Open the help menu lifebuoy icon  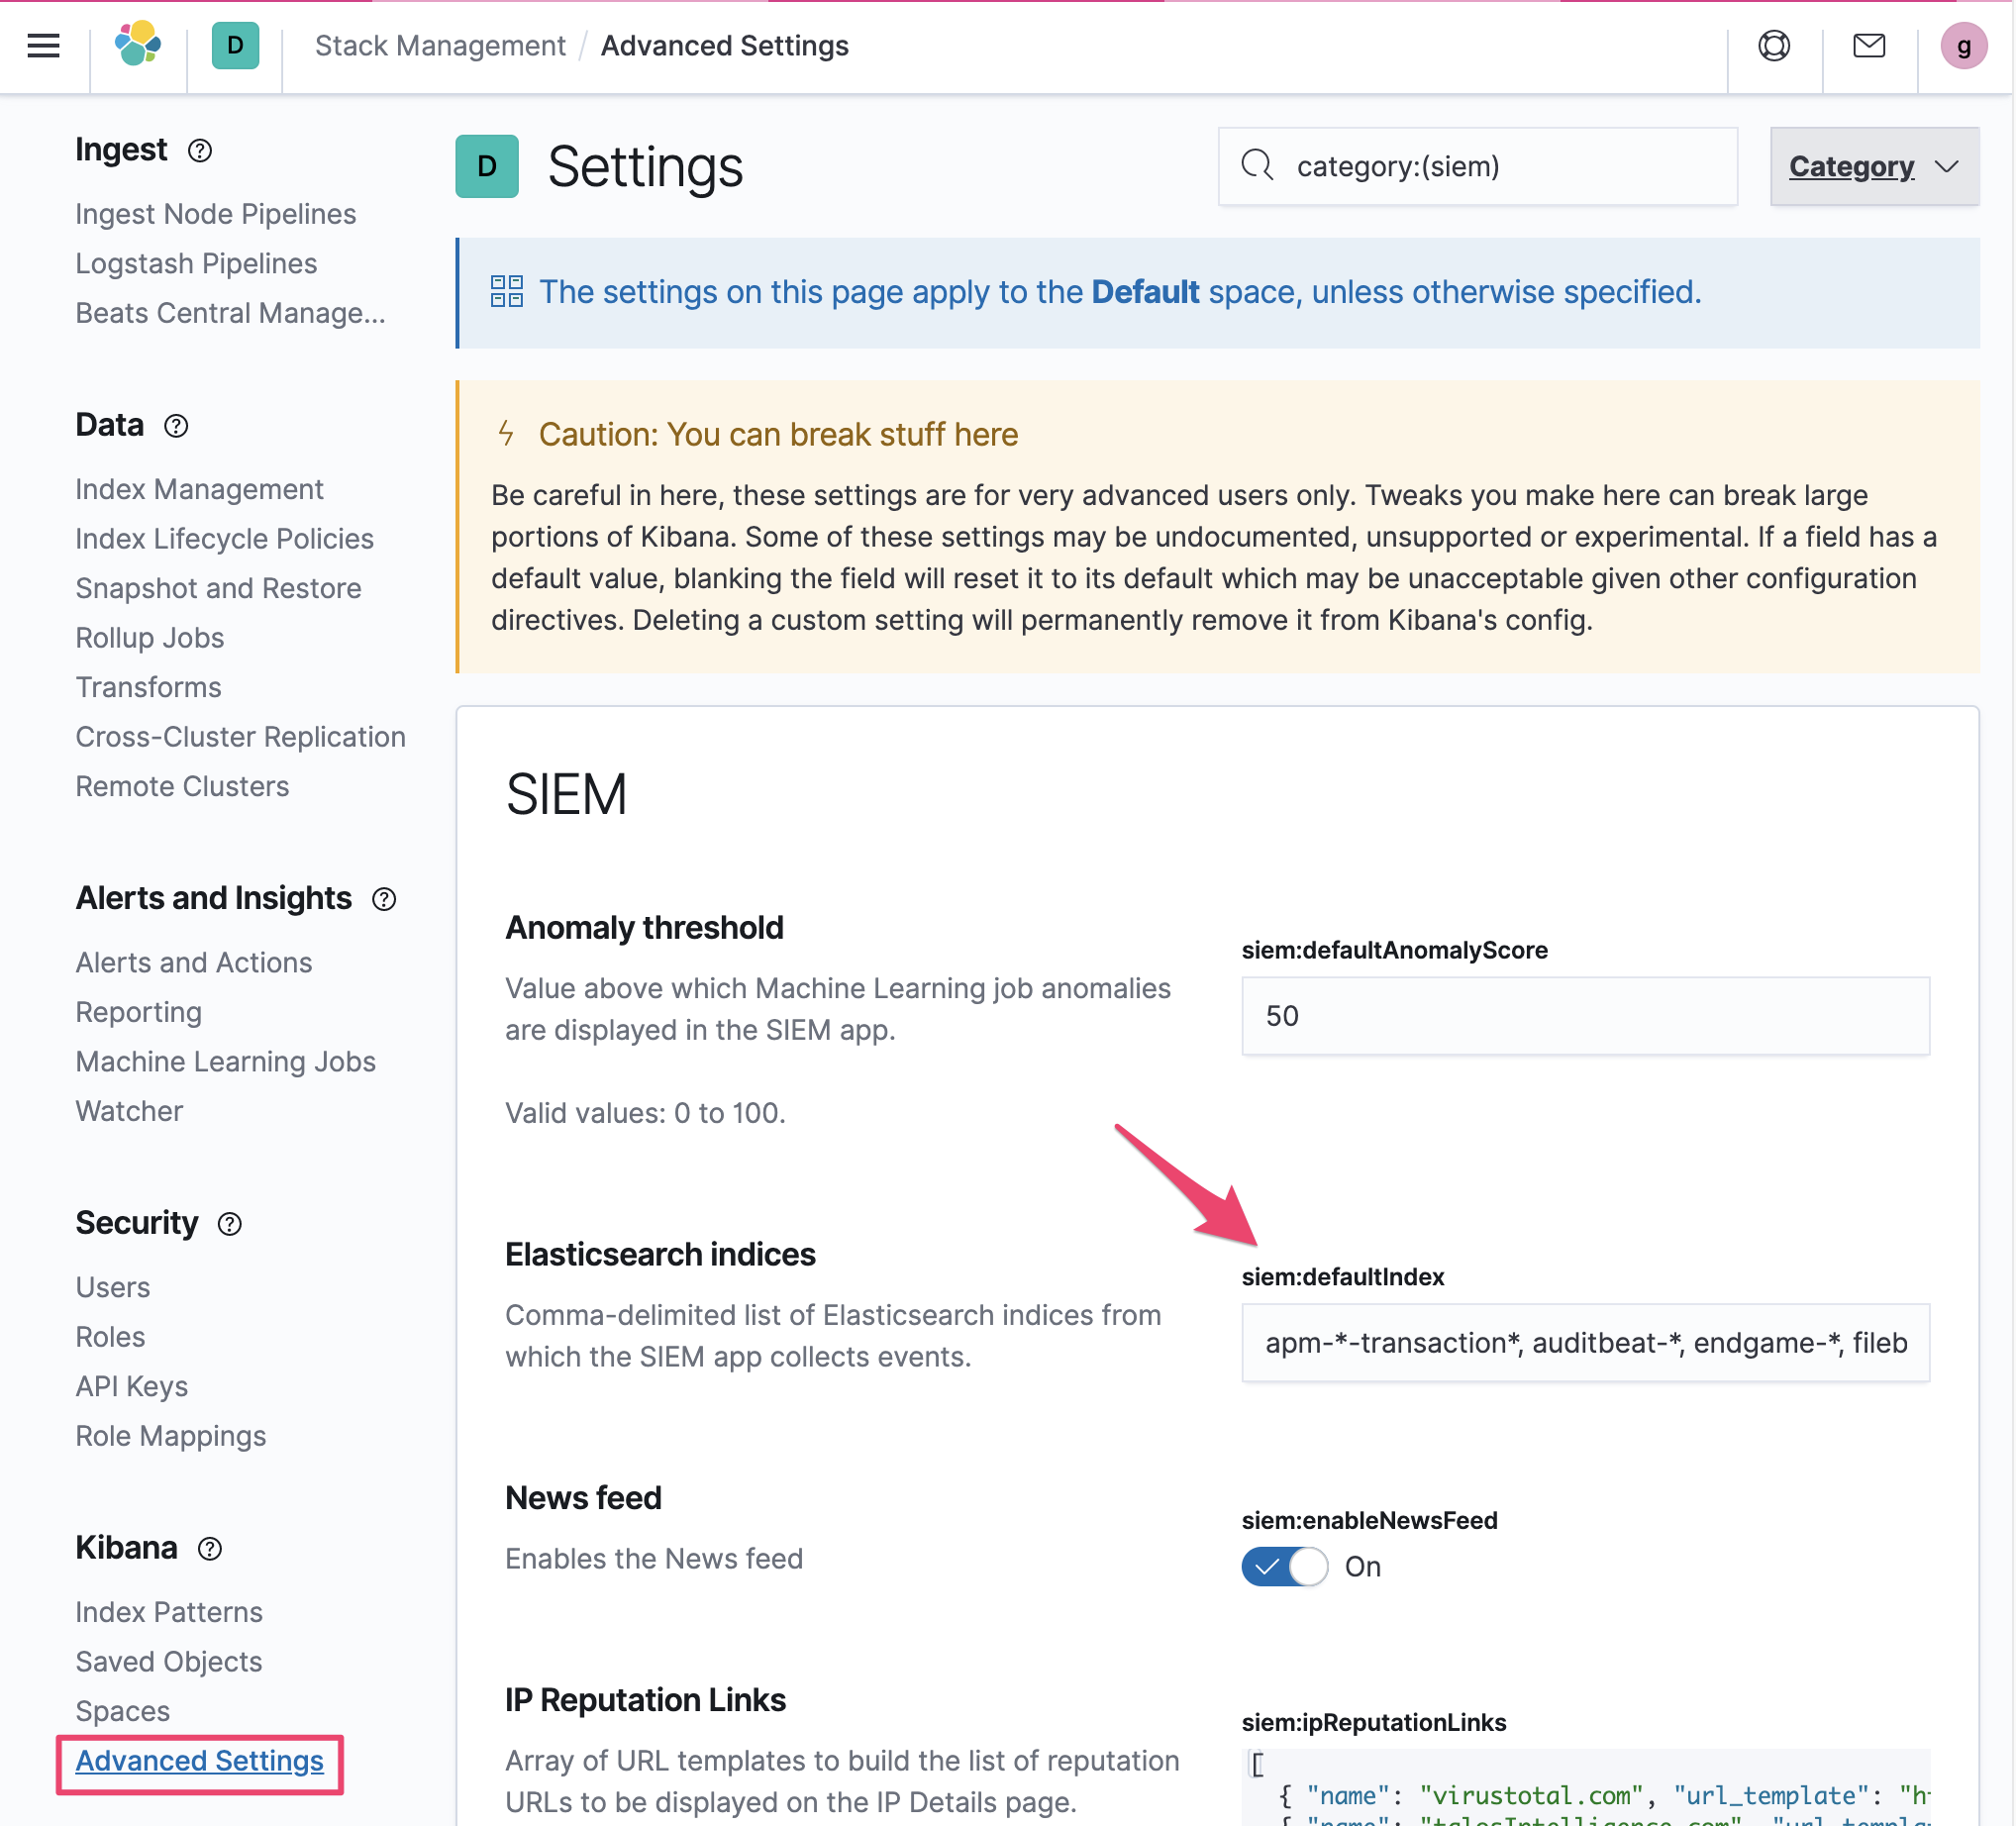[x=1773, y=46]
